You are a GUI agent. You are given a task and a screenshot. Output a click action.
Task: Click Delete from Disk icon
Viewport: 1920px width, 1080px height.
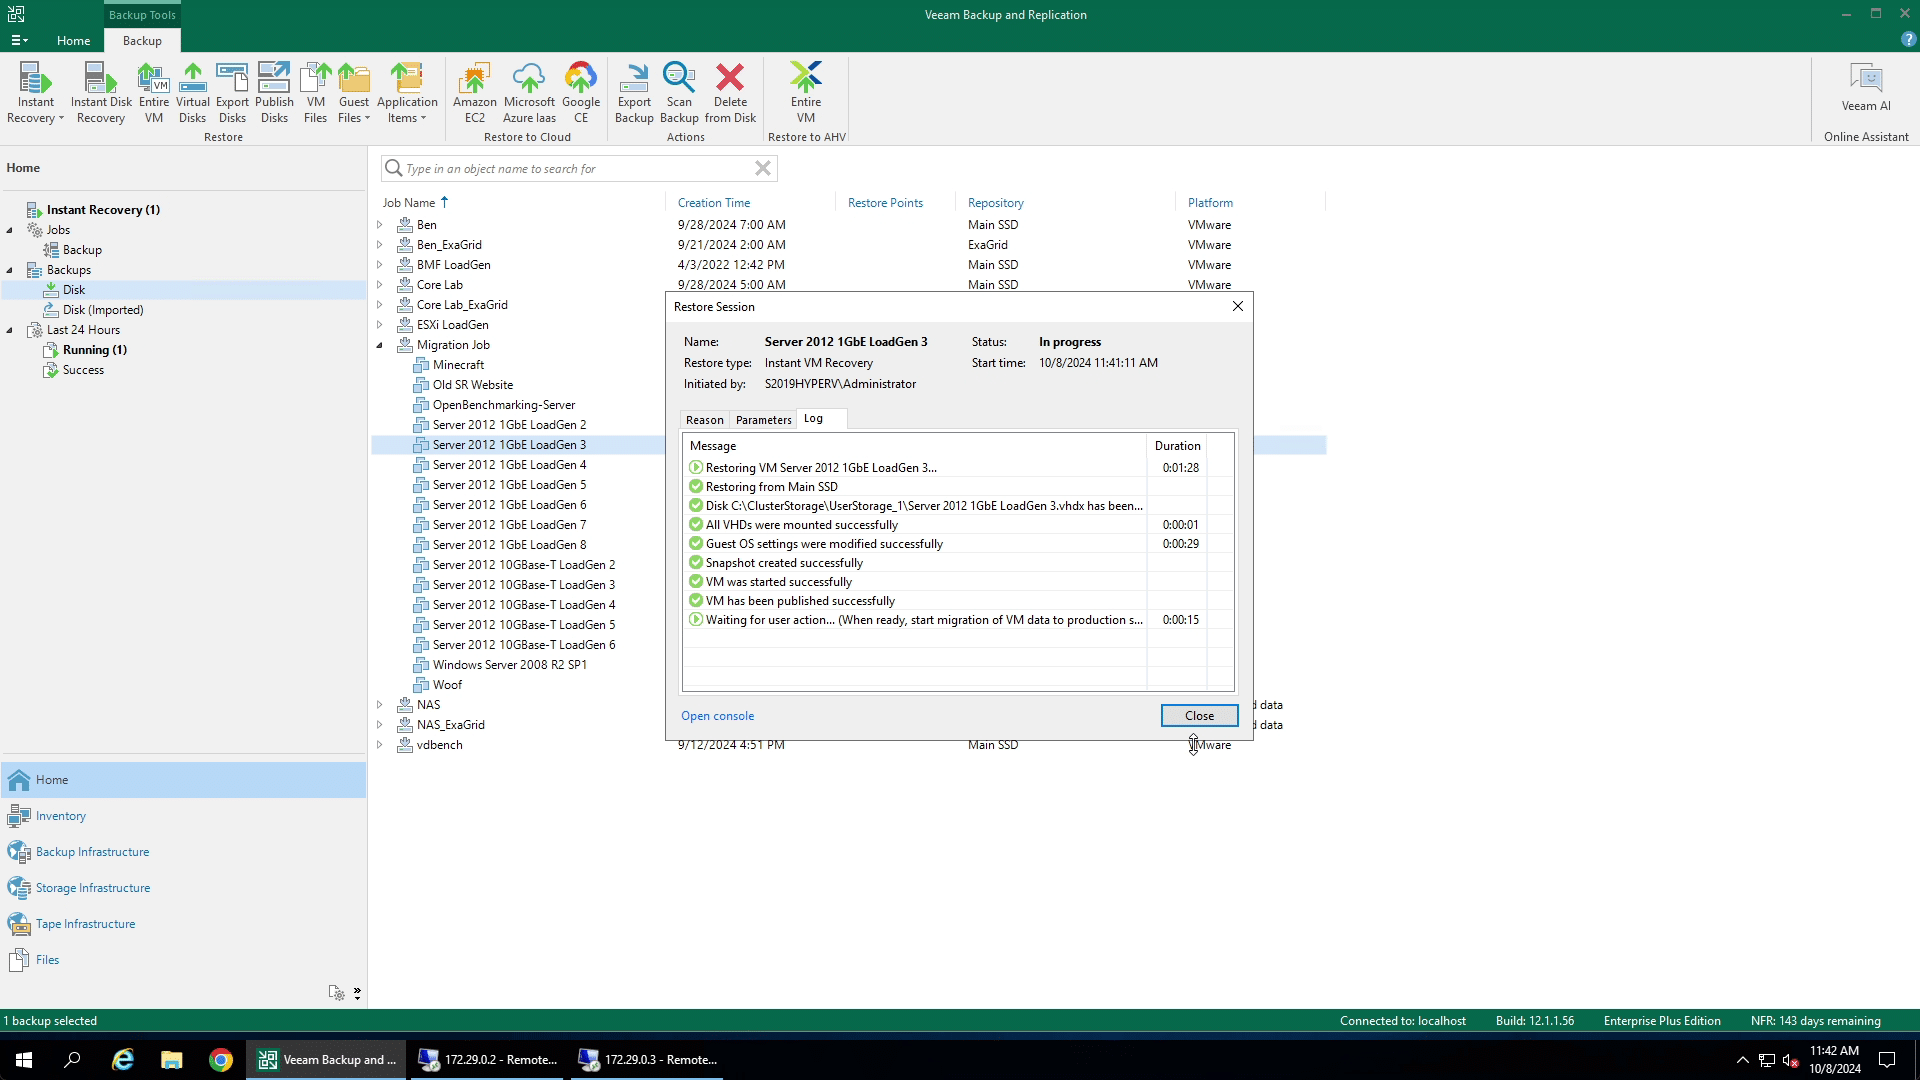[x=730, y=93]
